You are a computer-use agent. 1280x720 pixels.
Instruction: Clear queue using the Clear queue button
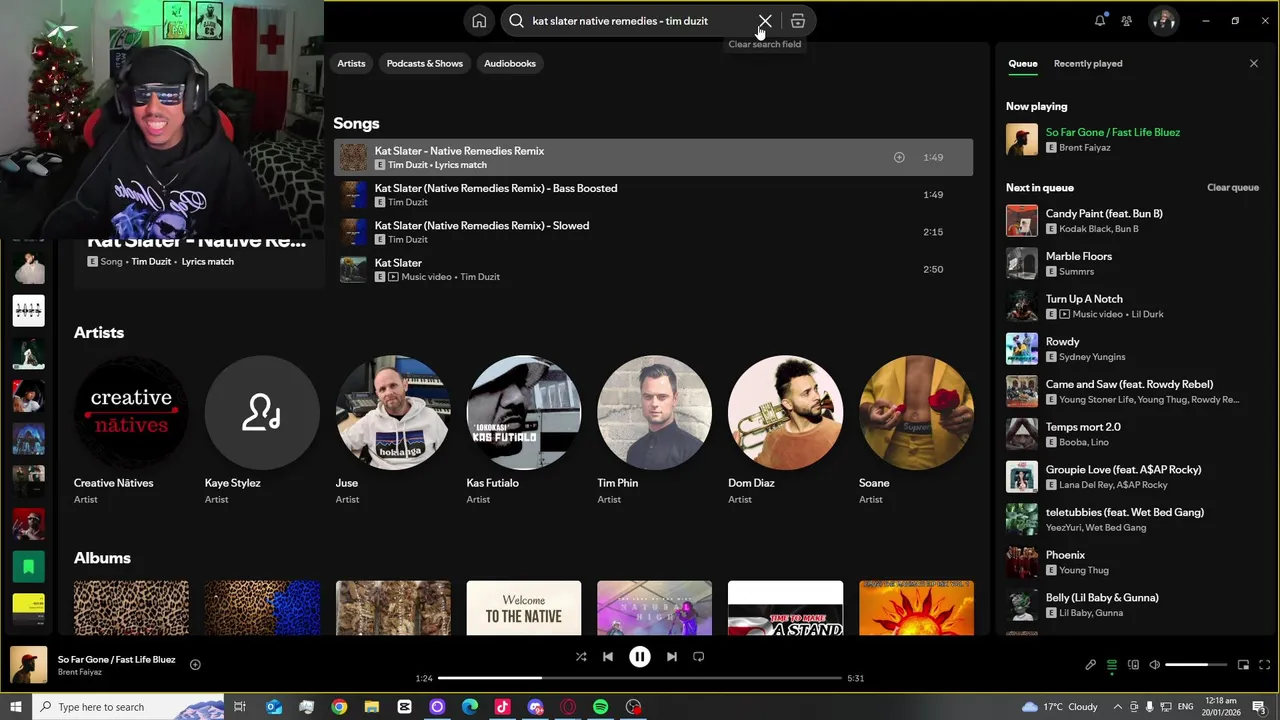point(1232,188)
